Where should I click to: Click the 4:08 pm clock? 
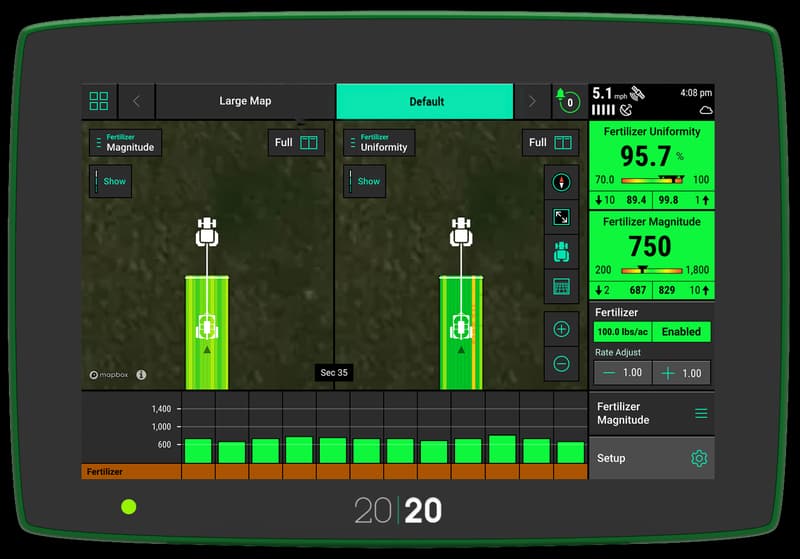tap(696, 93)
